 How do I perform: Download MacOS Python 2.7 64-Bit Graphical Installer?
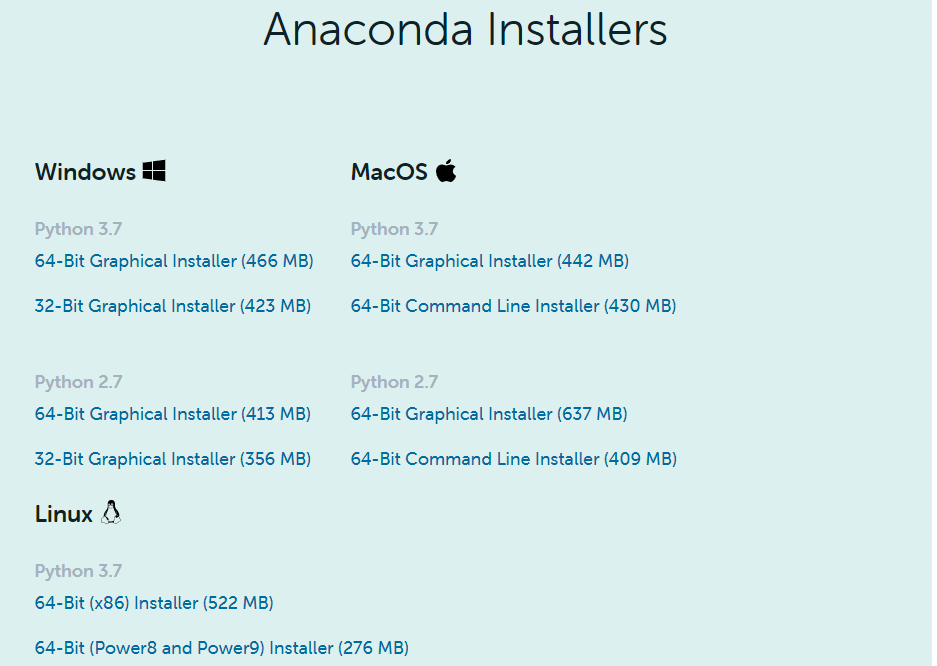point(488,414)
